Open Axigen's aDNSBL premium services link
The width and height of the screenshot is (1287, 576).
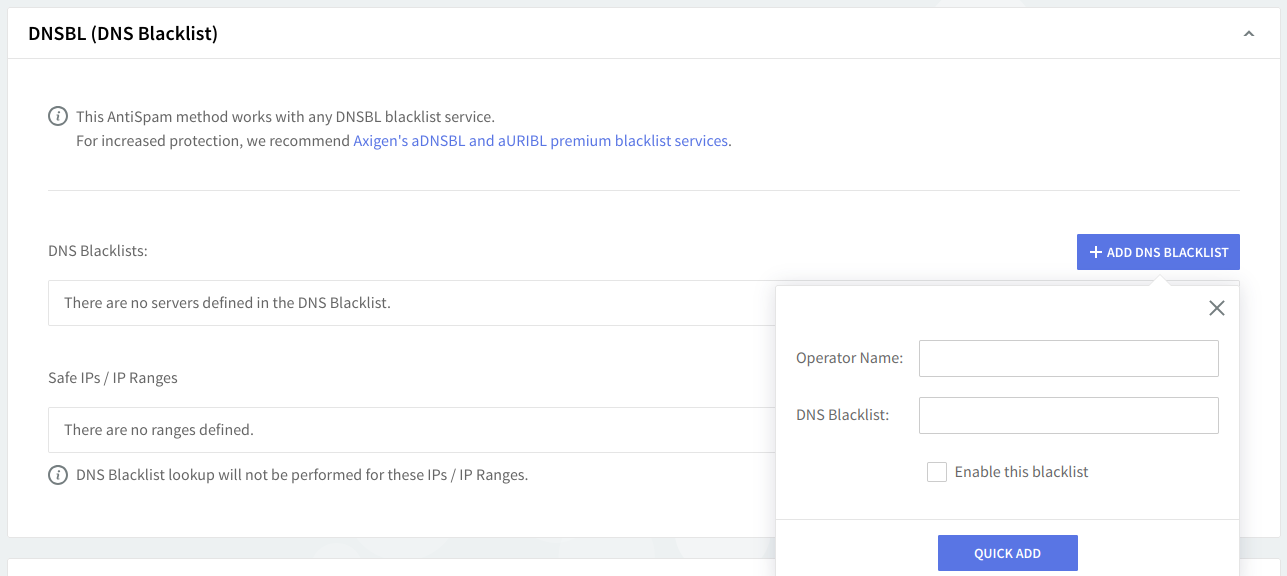click(541, 141)
